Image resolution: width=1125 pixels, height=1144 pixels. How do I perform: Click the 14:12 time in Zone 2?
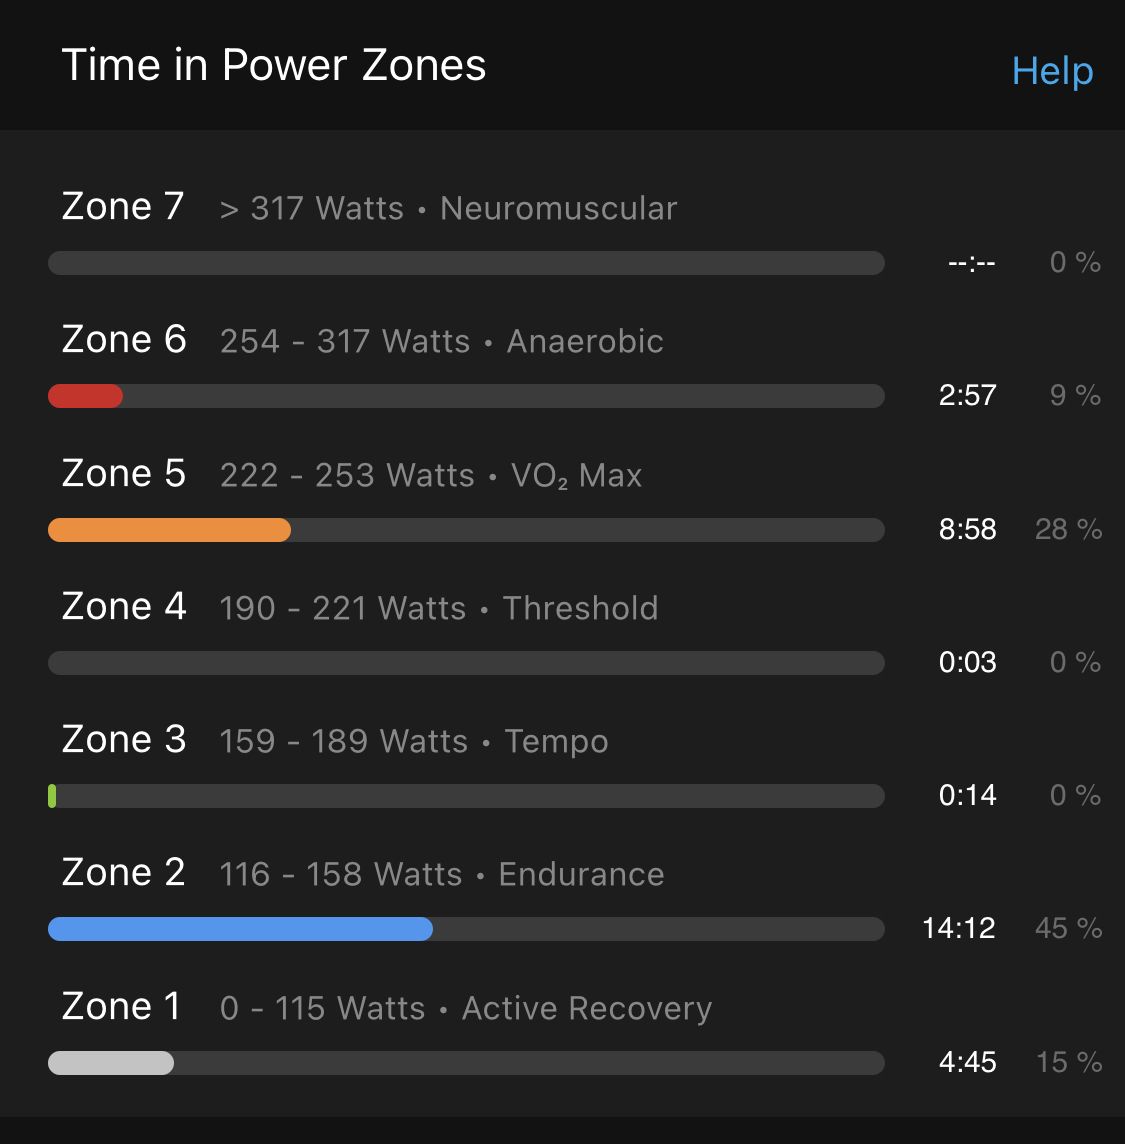pos(958,929)
